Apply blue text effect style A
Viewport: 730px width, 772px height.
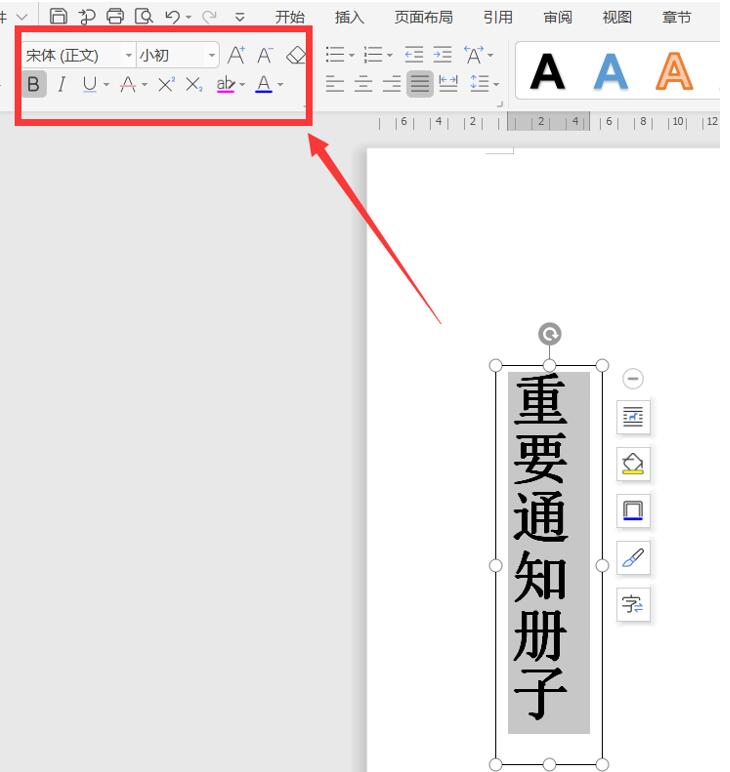(x=611, y=72)
